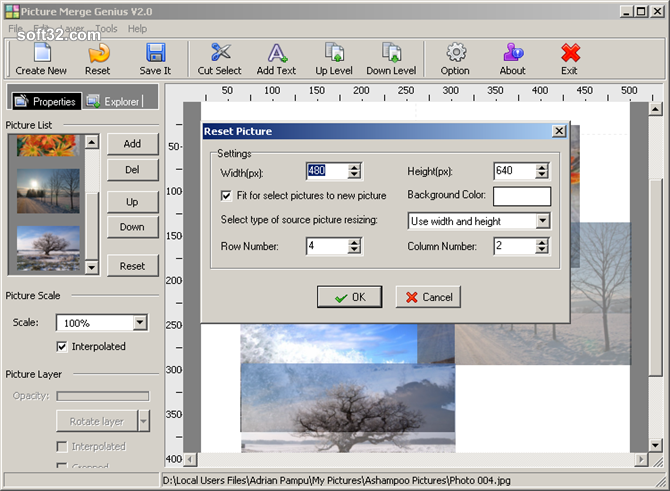
Task: Click the Rotate layer button
Action: point(97,421)
